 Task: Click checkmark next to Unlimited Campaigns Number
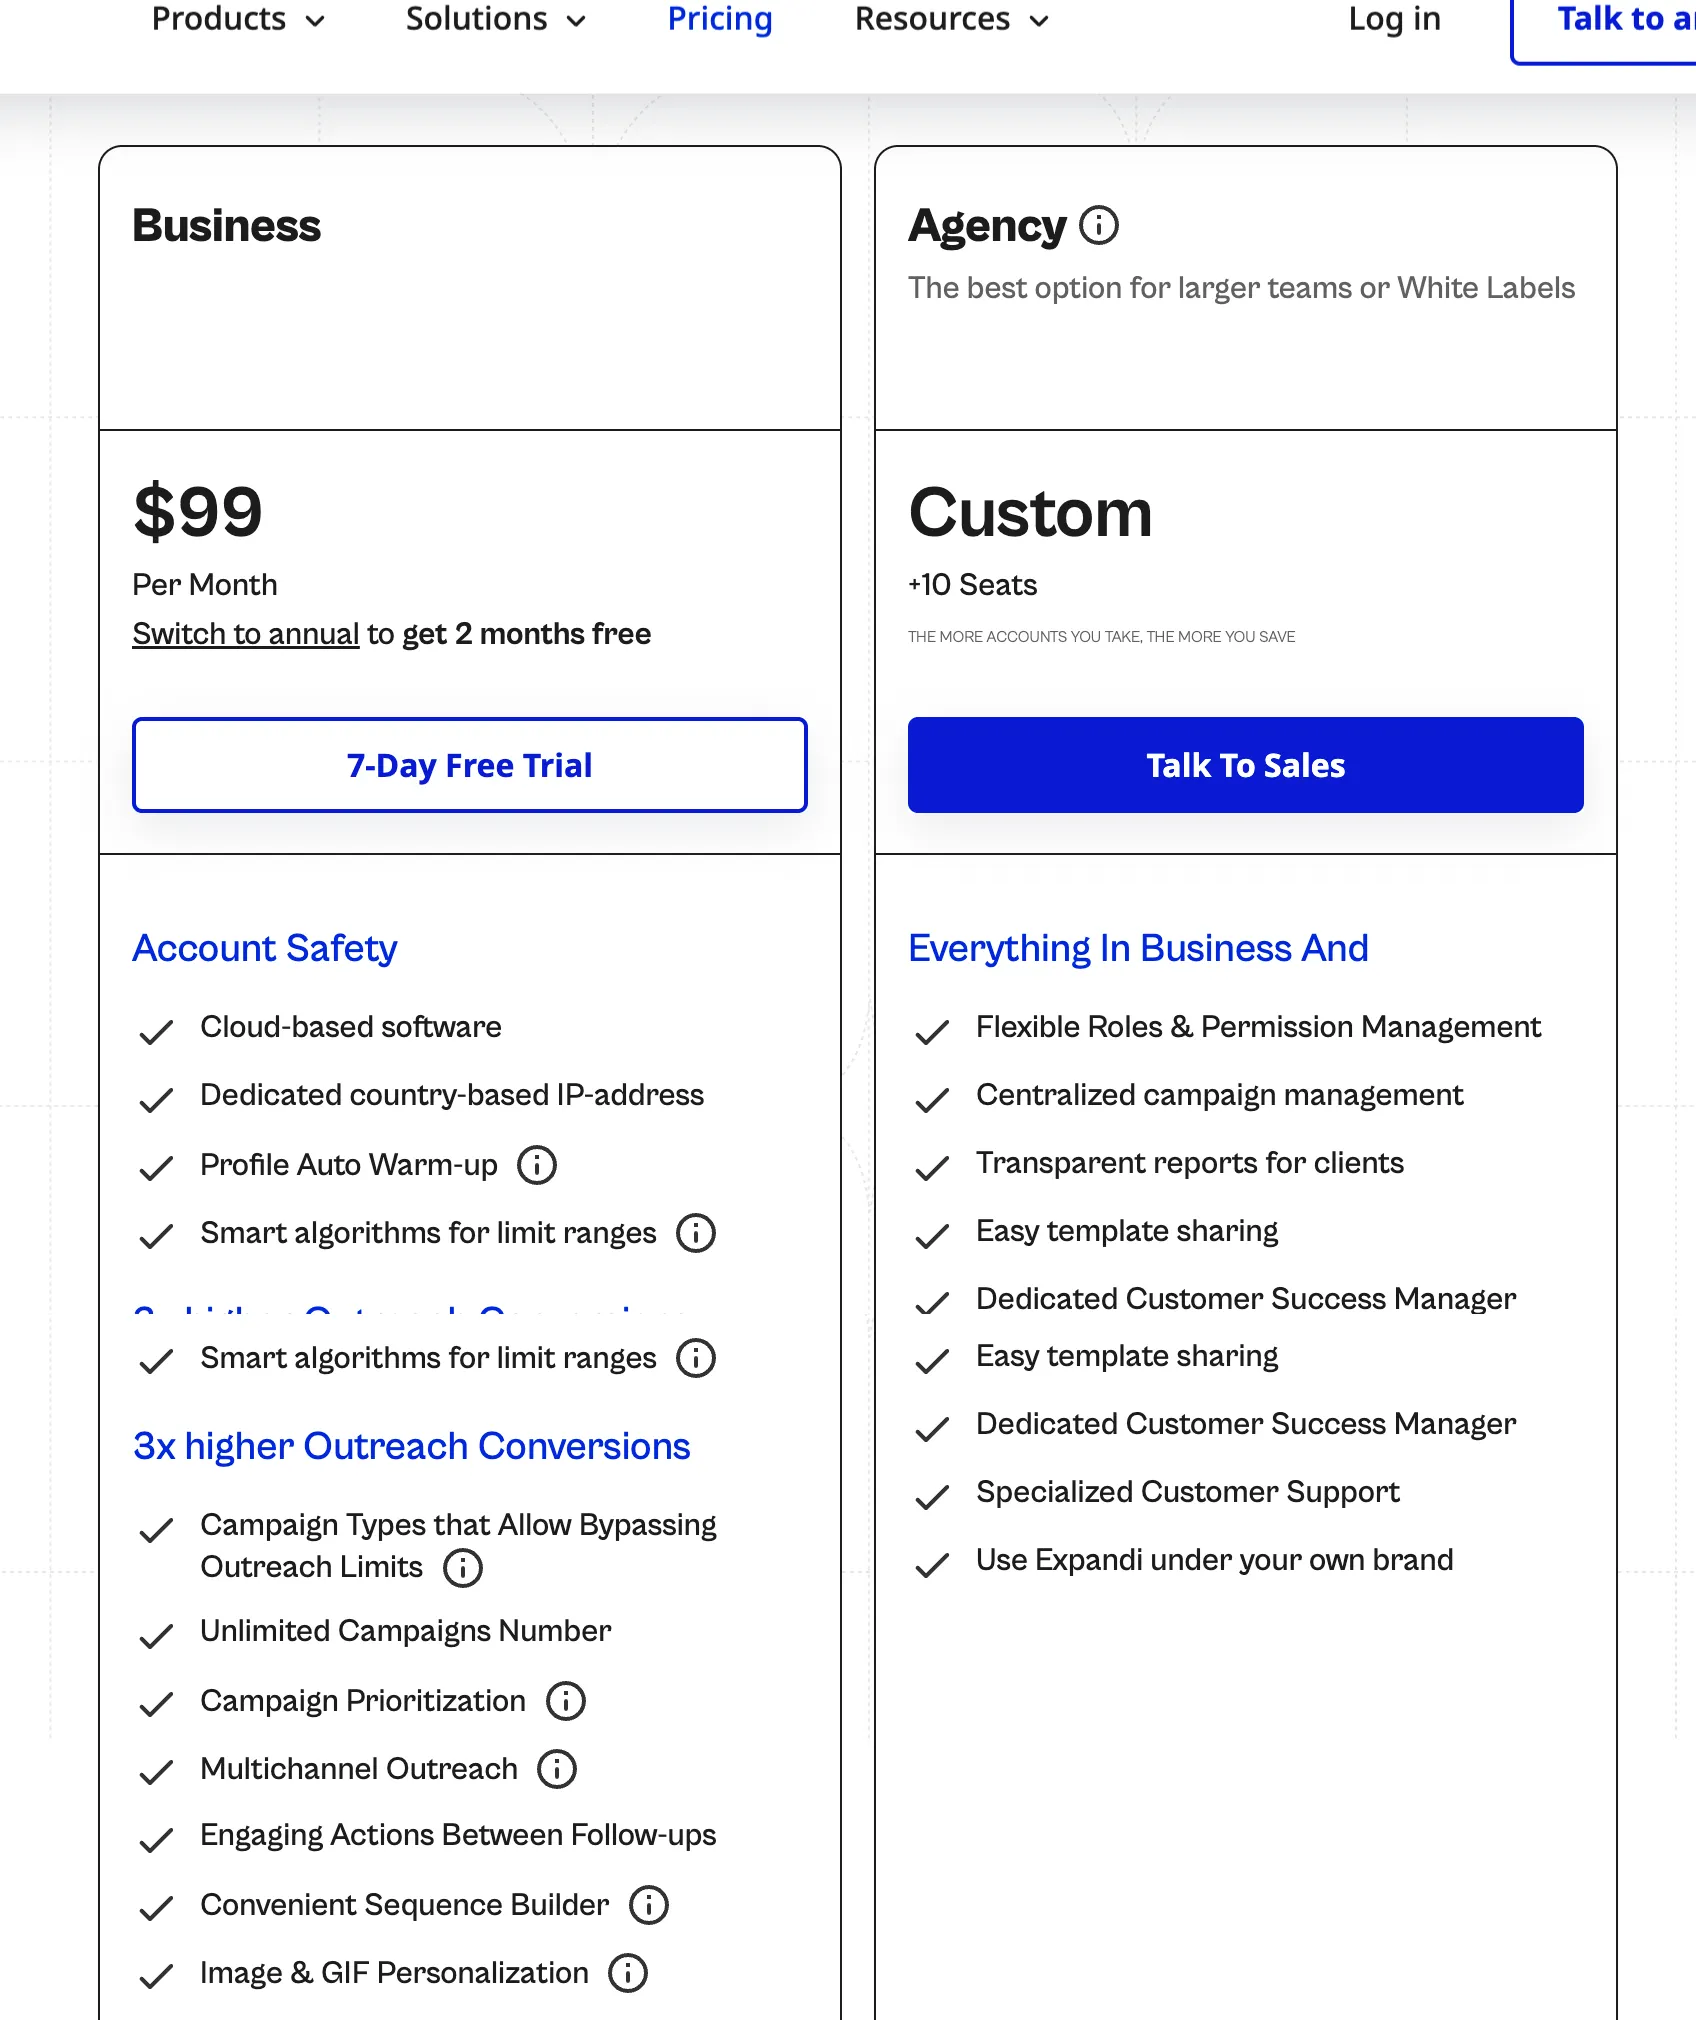(156, 1635)
